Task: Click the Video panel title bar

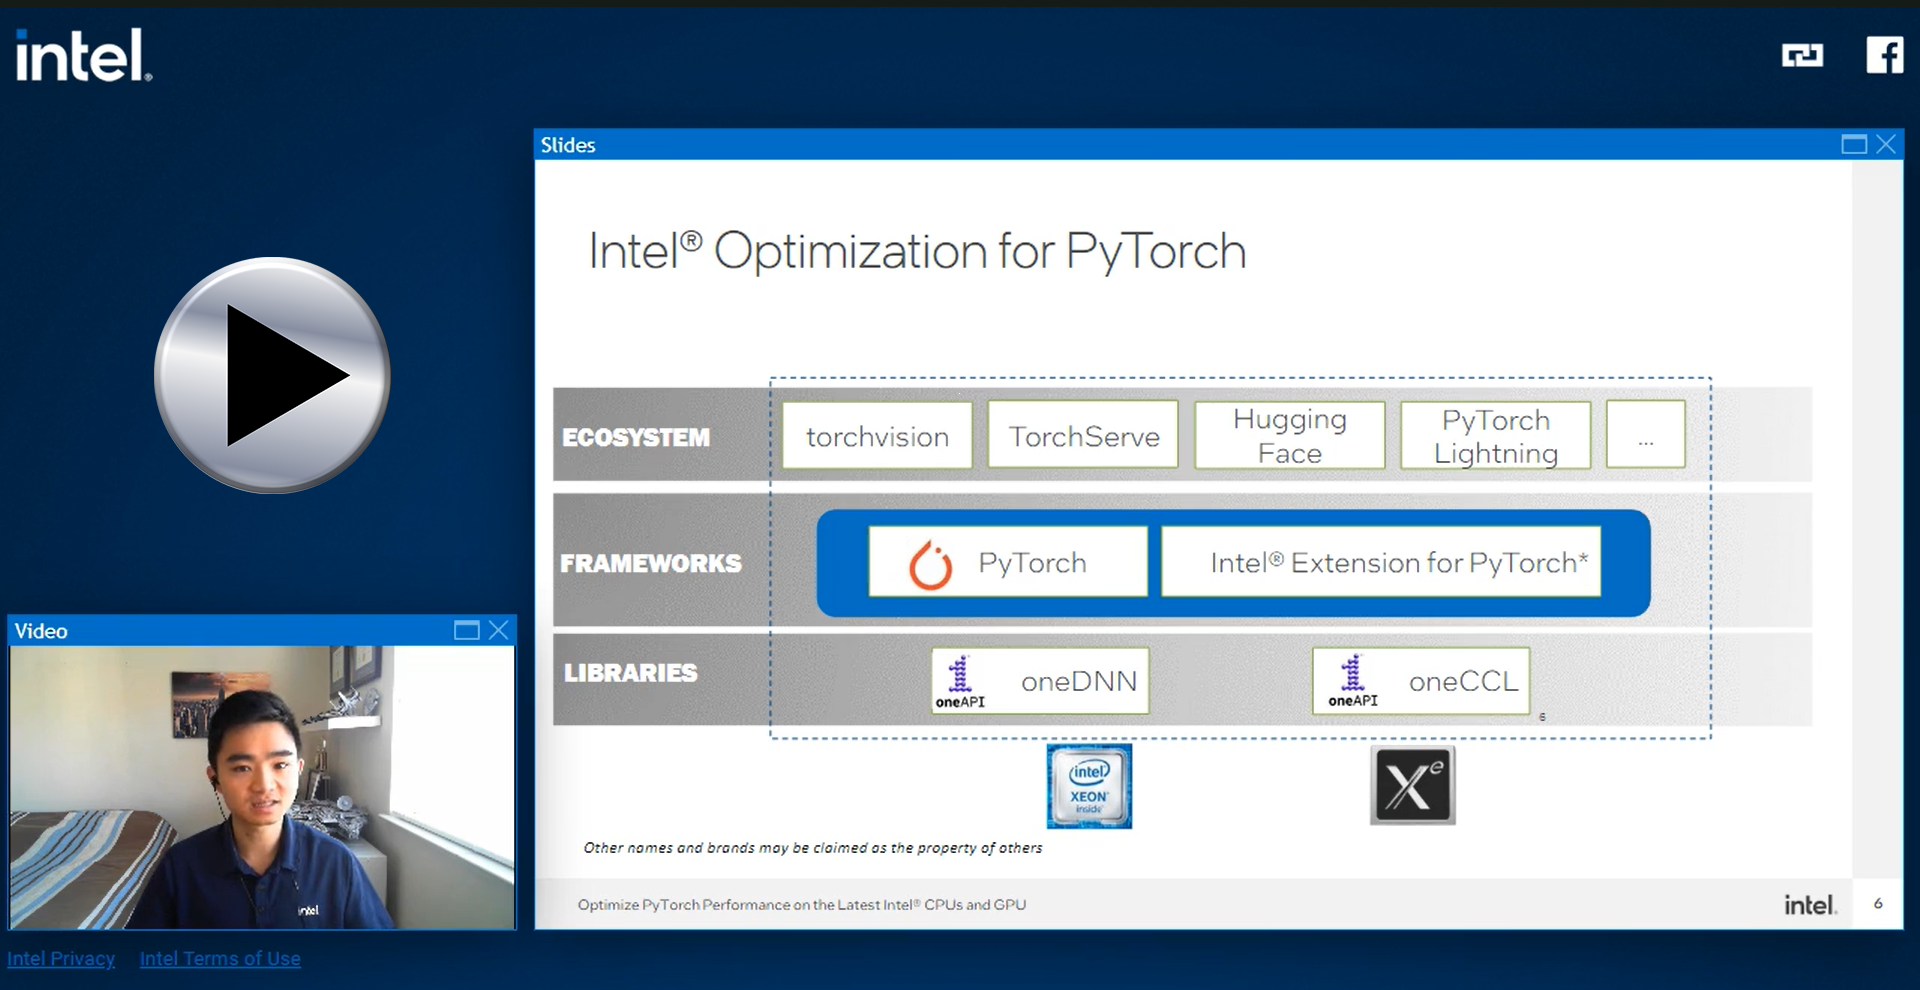Action: point(200,630)
